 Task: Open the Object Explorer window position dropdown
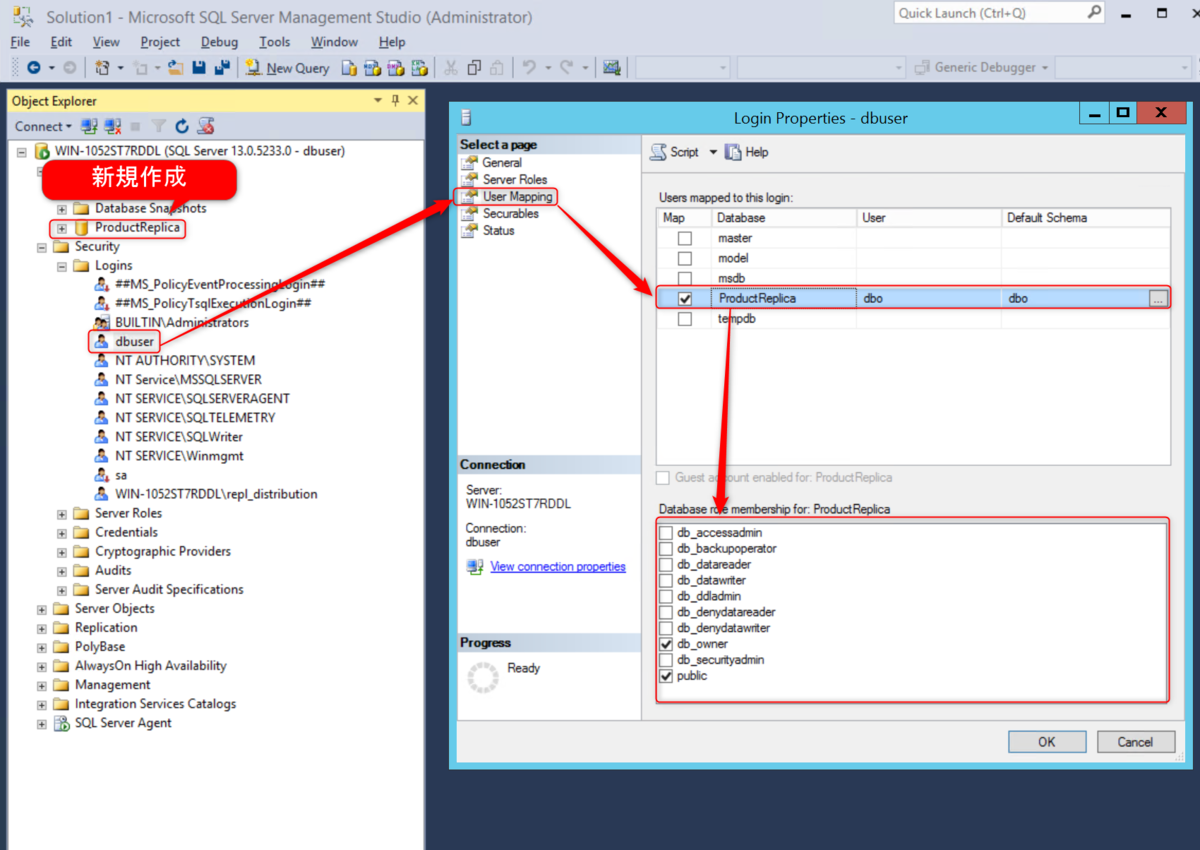[x=378, y=101]
